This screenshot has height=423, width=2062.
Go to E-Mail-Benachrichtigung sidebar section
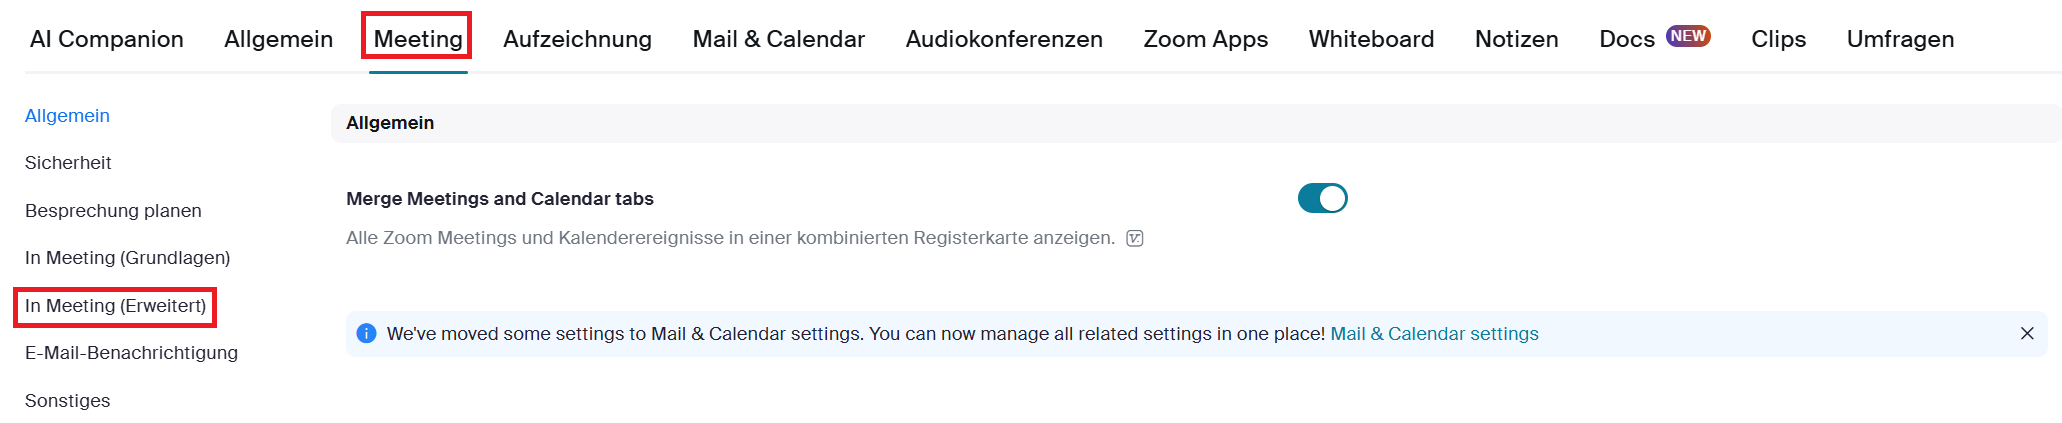tap(131, 353)
